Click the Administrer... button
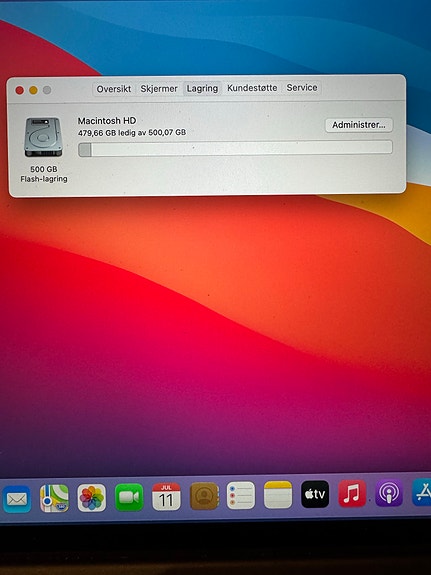Image resolution: width=431 pixels, height=575 pixels. (x=359, y=125)
